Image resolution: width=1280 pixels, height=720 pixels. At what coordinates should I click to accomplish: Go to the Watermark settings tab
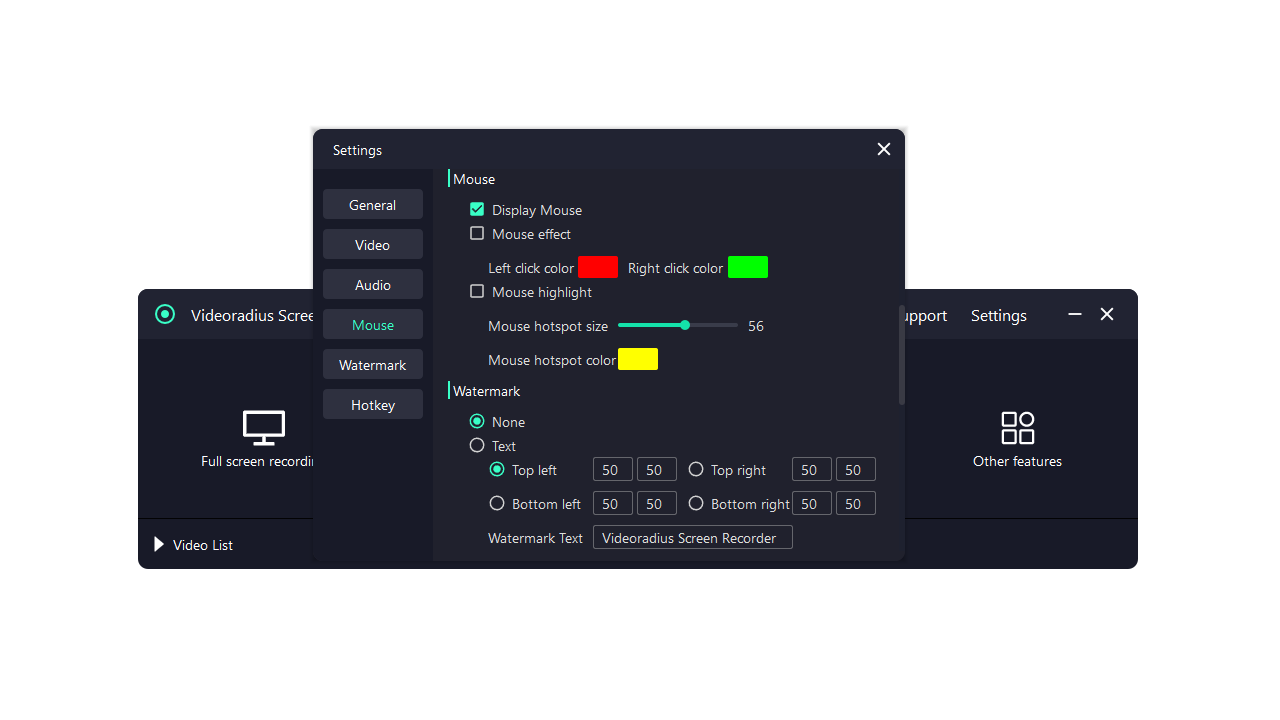373,365
